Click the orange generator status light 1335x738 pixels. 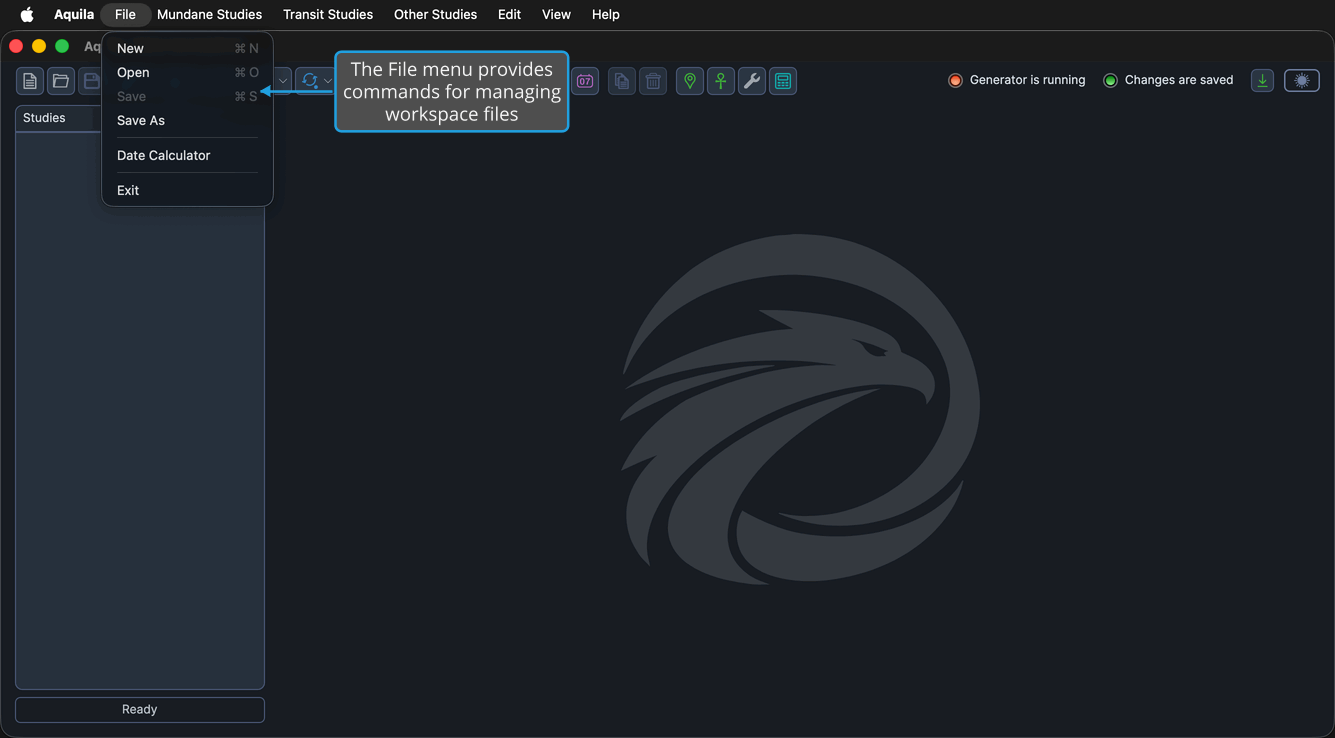click(x=955, y=80)
